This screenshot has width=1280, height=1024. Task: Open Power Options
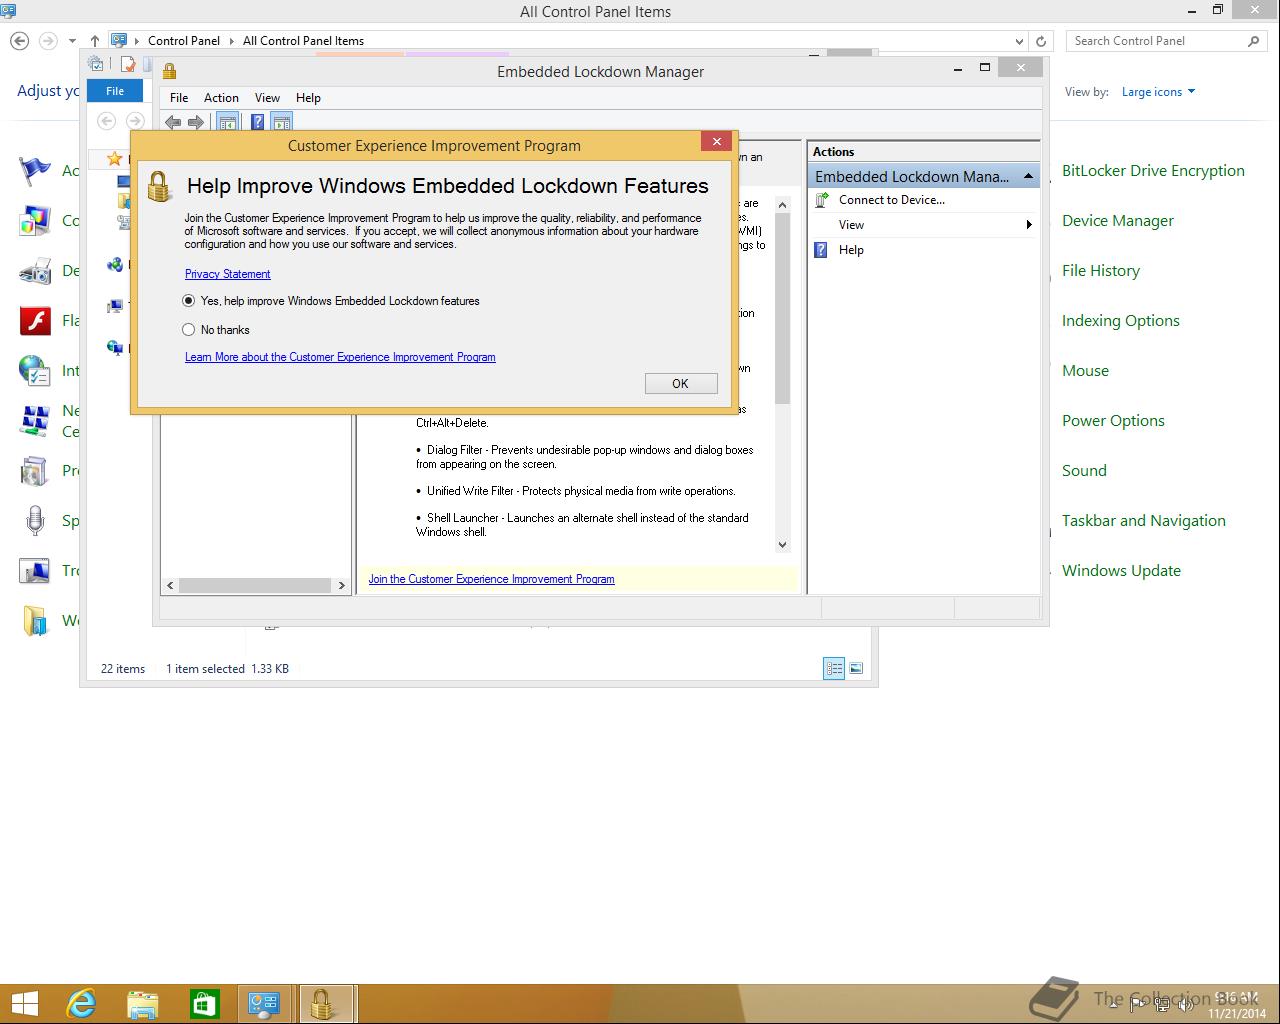[x=1113, y=421]
